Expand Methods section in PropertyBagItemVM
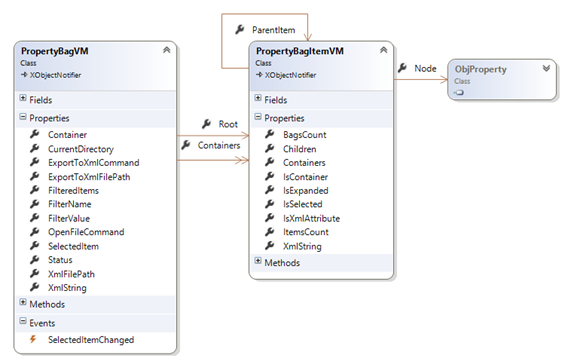565x361 pixels. coord(258,260)
